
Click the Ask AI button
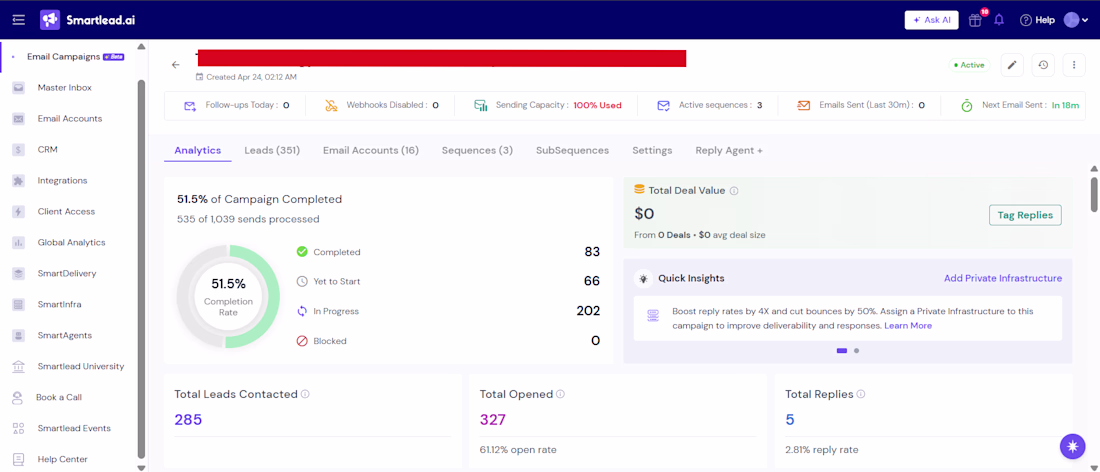point(932,20)
